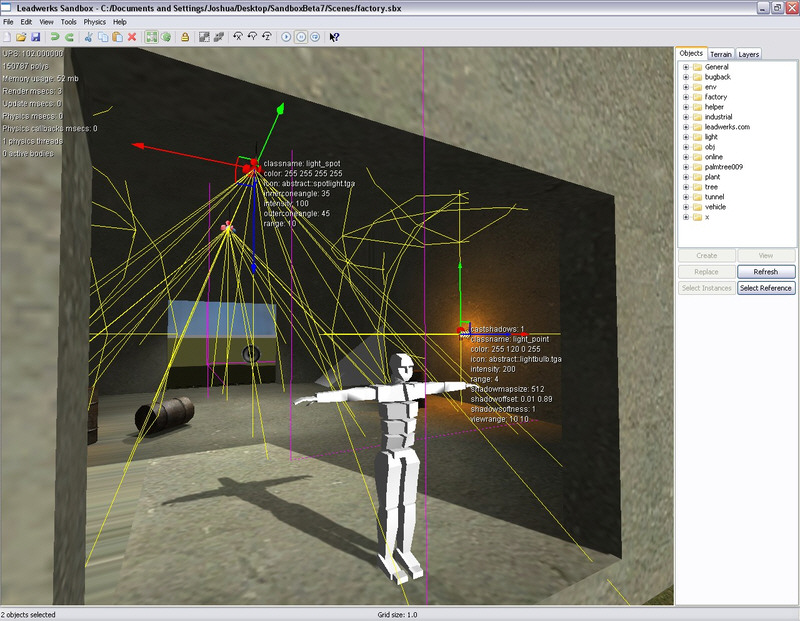Toggle the green move-mode toolbar button
Screen dimensions: 800x621
click(x=151, y=37)
